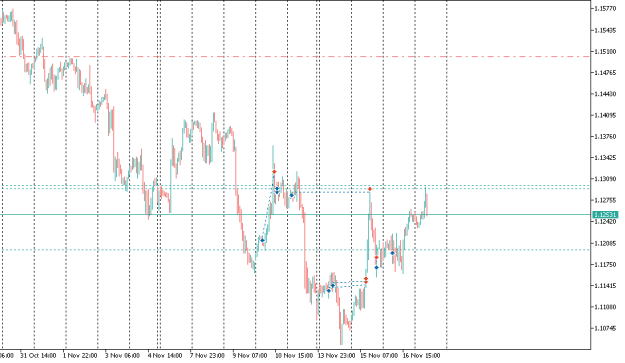Click the 10 Nov 15:00 time label
This screenshot has width=625, height=363.
(x=294, y=355)
